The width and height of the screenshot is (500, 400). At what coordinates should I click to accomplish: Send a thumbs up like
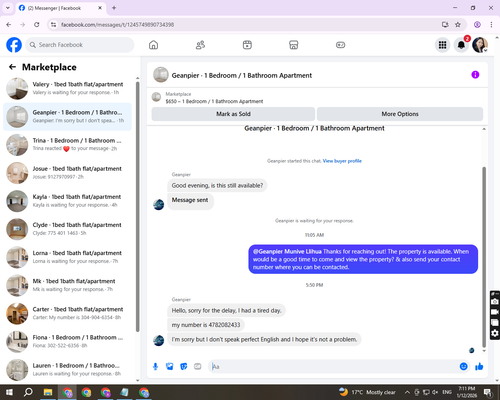coord(479,367)
